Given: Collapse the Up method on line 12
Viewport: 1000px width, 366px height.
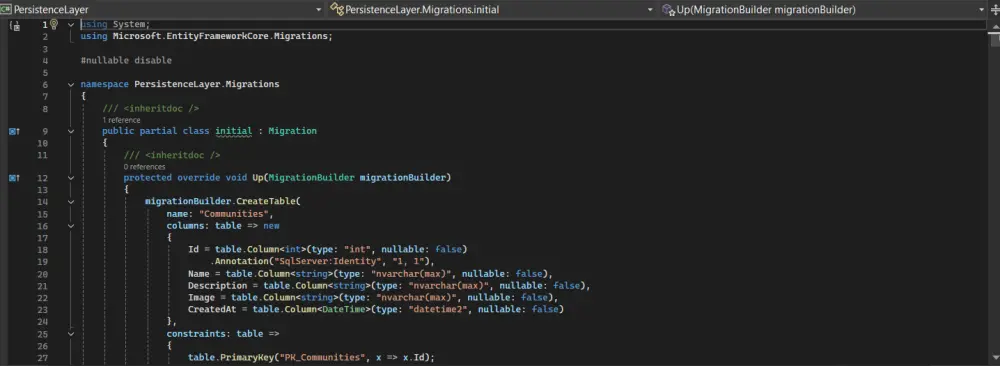Looking at the screenshot, I should coord(71,178).
